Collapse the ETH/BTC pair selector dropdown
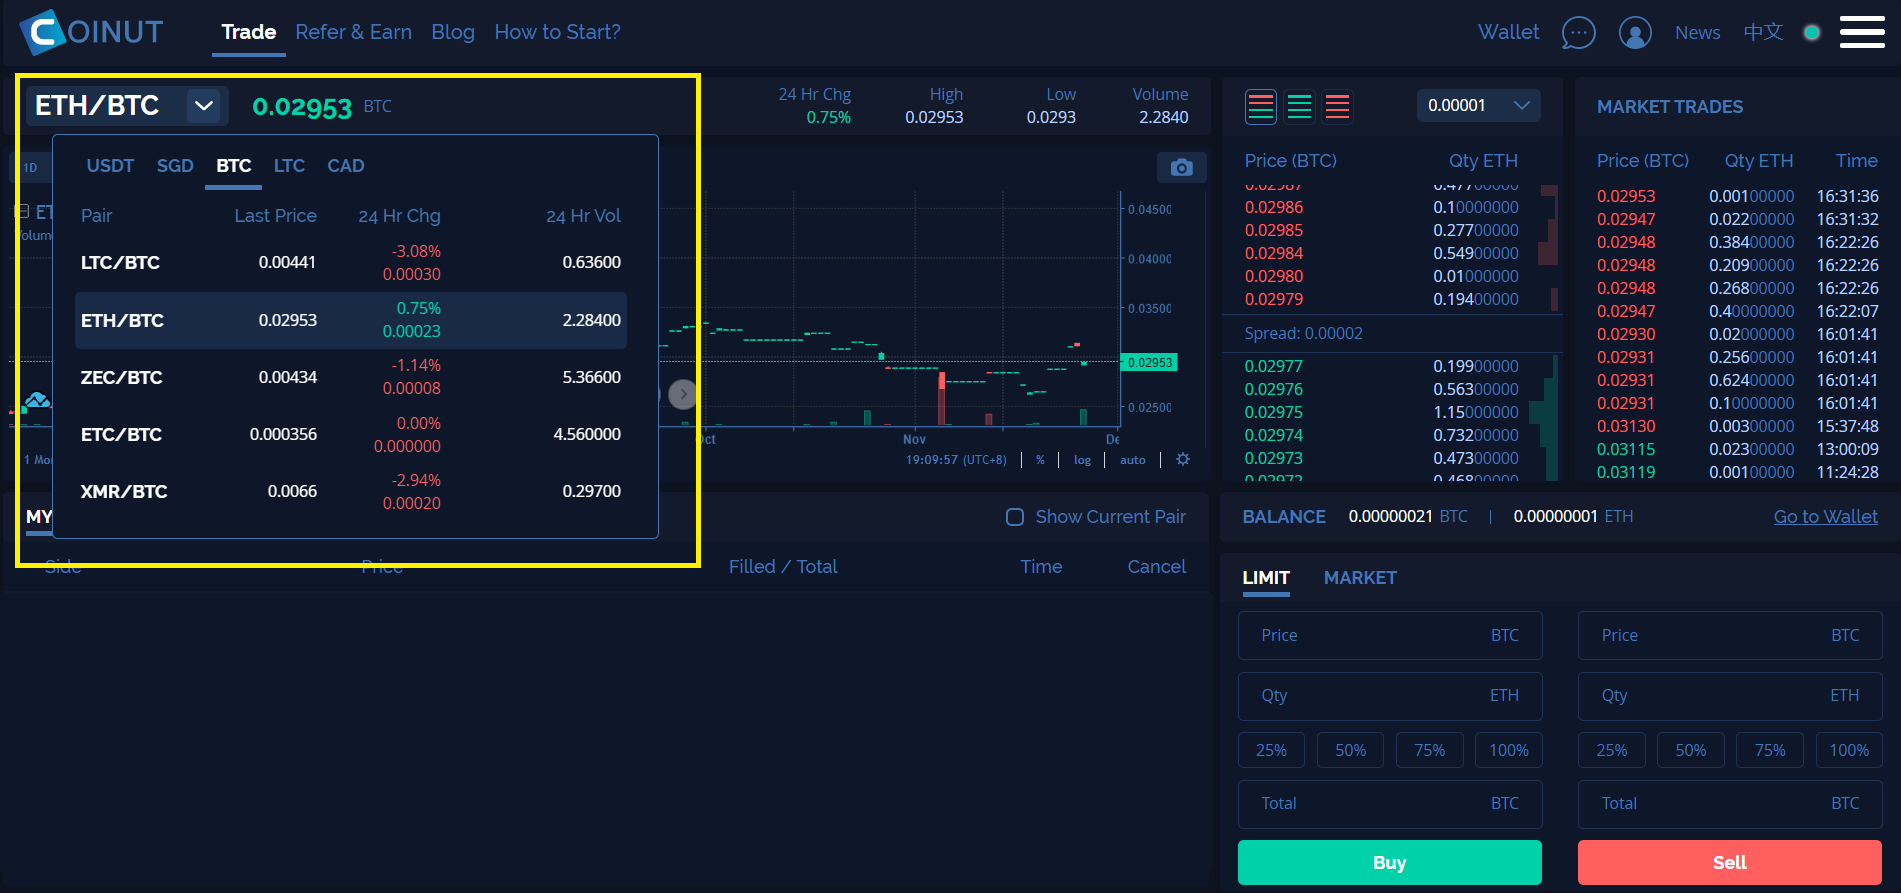 click(204, 106)
